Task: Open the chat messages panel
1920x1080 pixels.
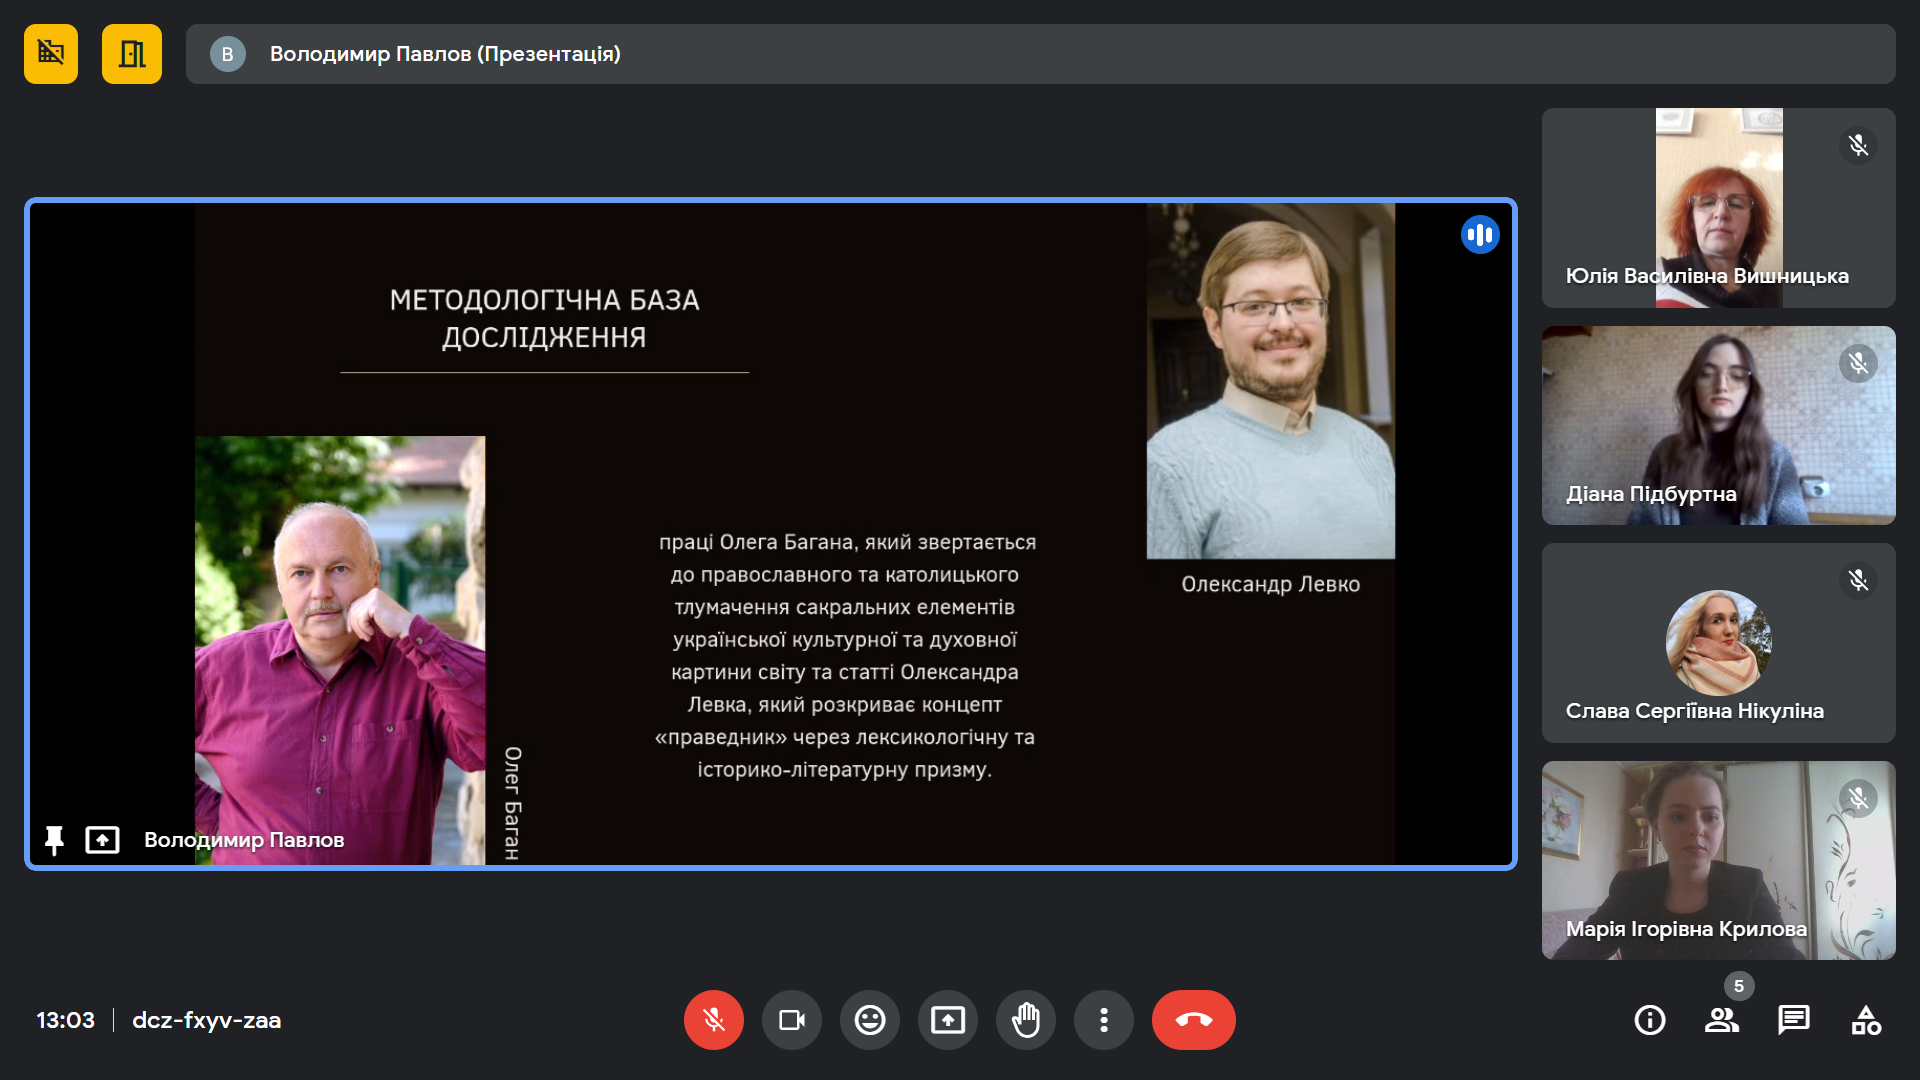Action: (1793, 1020)
